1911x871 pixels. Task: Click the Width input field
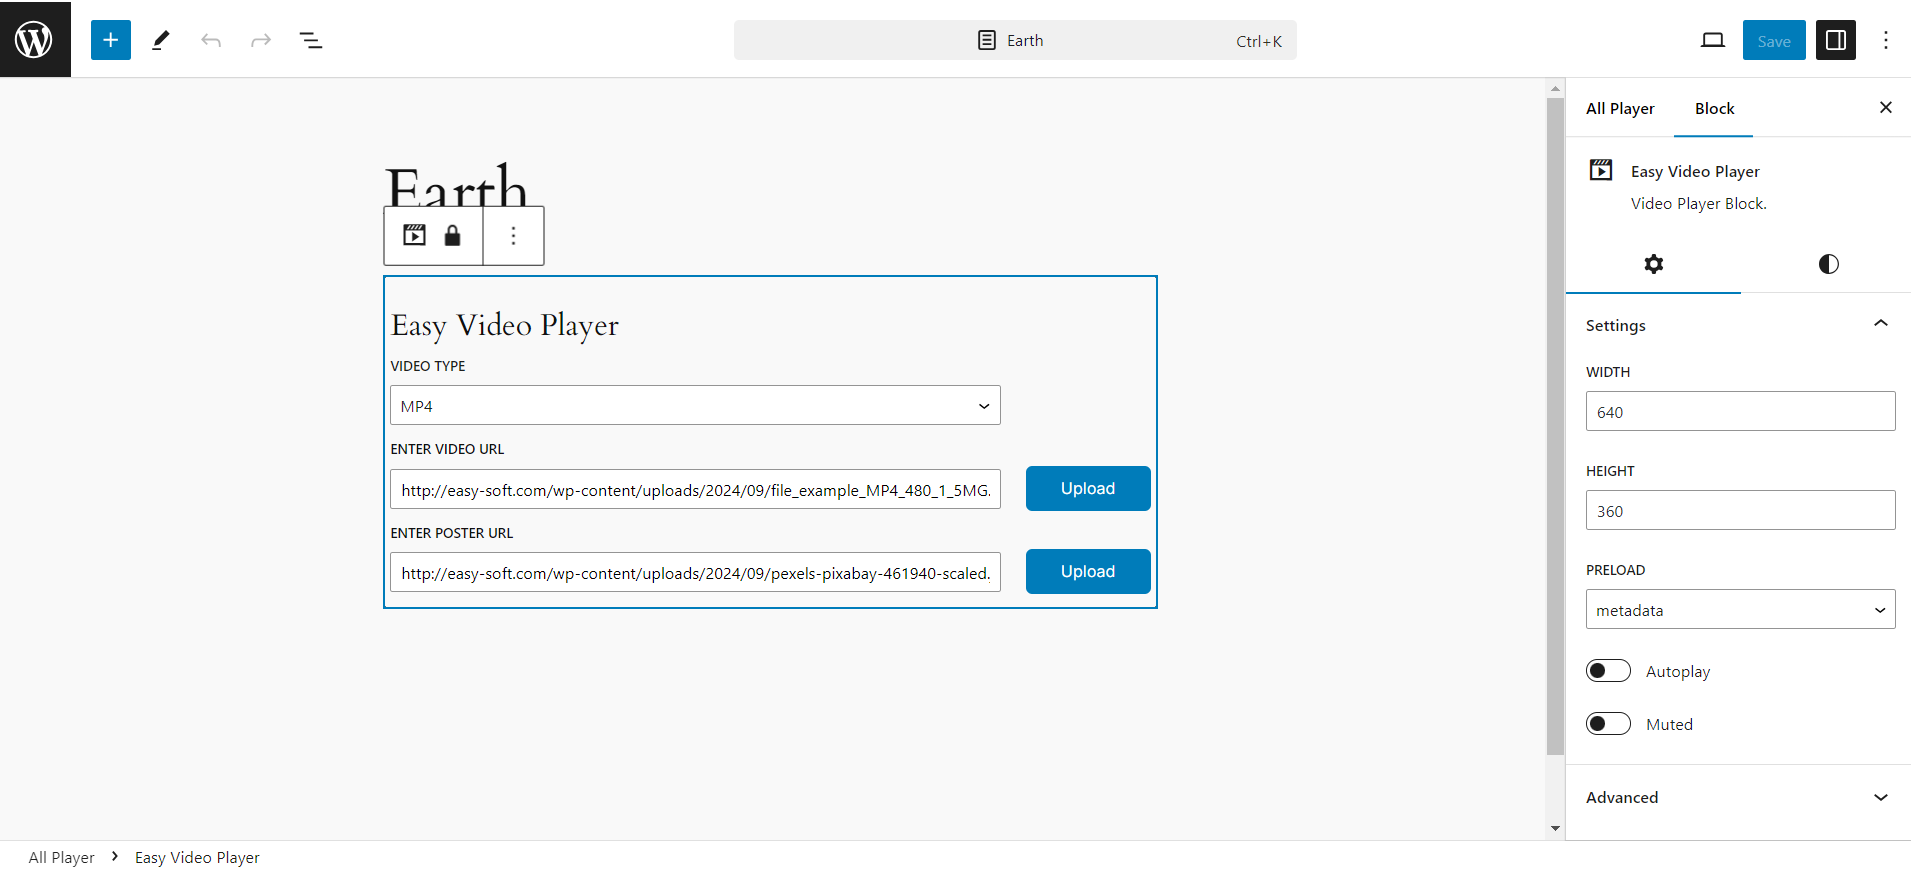1740,412
